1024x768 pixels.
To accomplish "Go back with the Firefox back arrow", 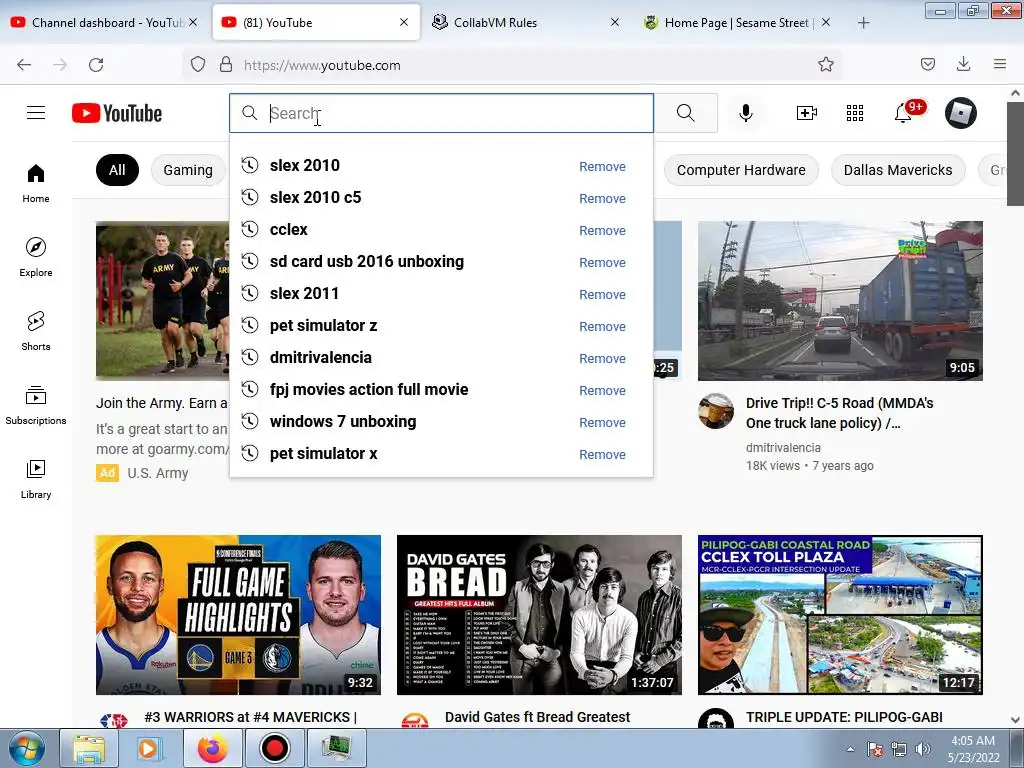I will (x=24, y=65).
